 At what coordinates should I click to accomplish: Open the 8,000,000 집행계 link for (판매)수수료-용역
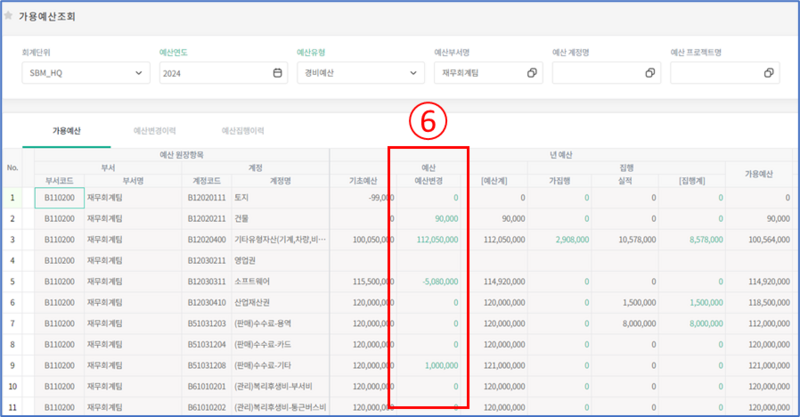click(x=706, y=324)
